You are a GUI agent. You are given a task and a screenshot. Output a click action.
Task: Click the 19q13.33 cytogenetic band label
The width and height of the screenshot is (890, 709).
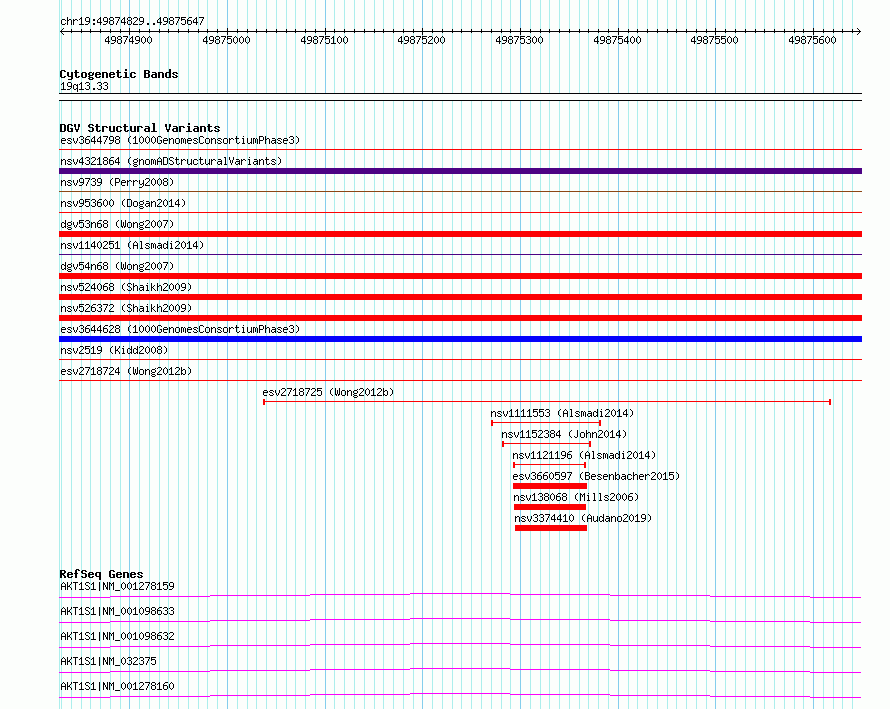point(84,86)
